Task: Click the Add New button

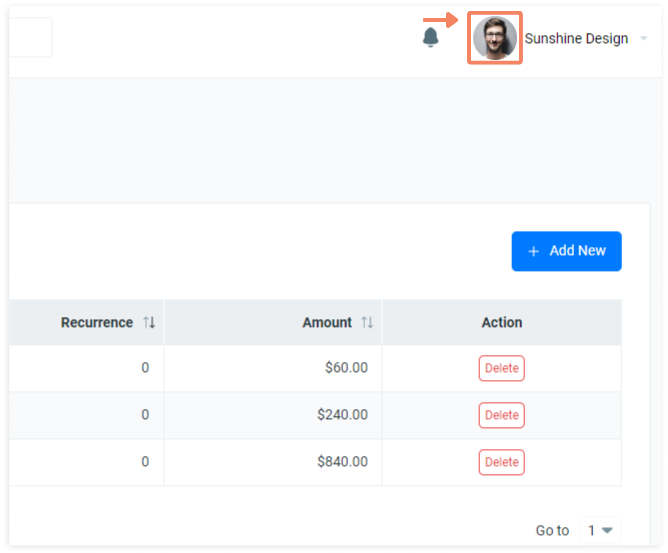Action: tap(566, 251)
